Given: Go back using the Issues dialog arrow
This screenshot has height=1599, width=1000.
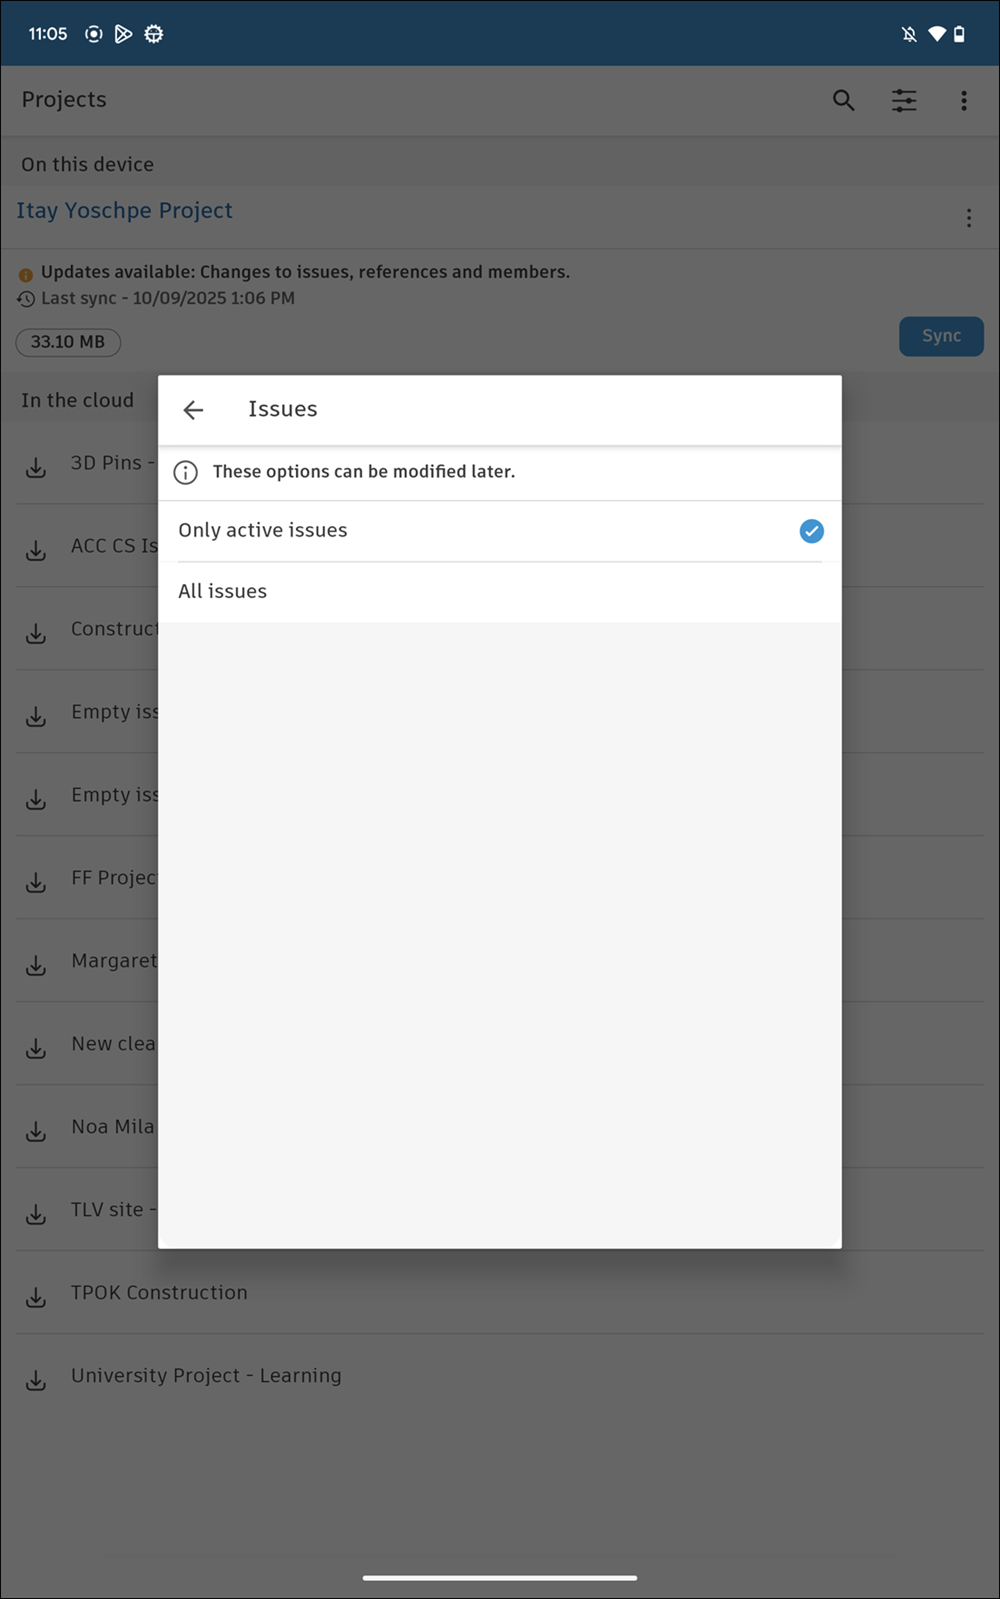Looking at the screenshot, I should pyautogui.click(x=193, y=410).
